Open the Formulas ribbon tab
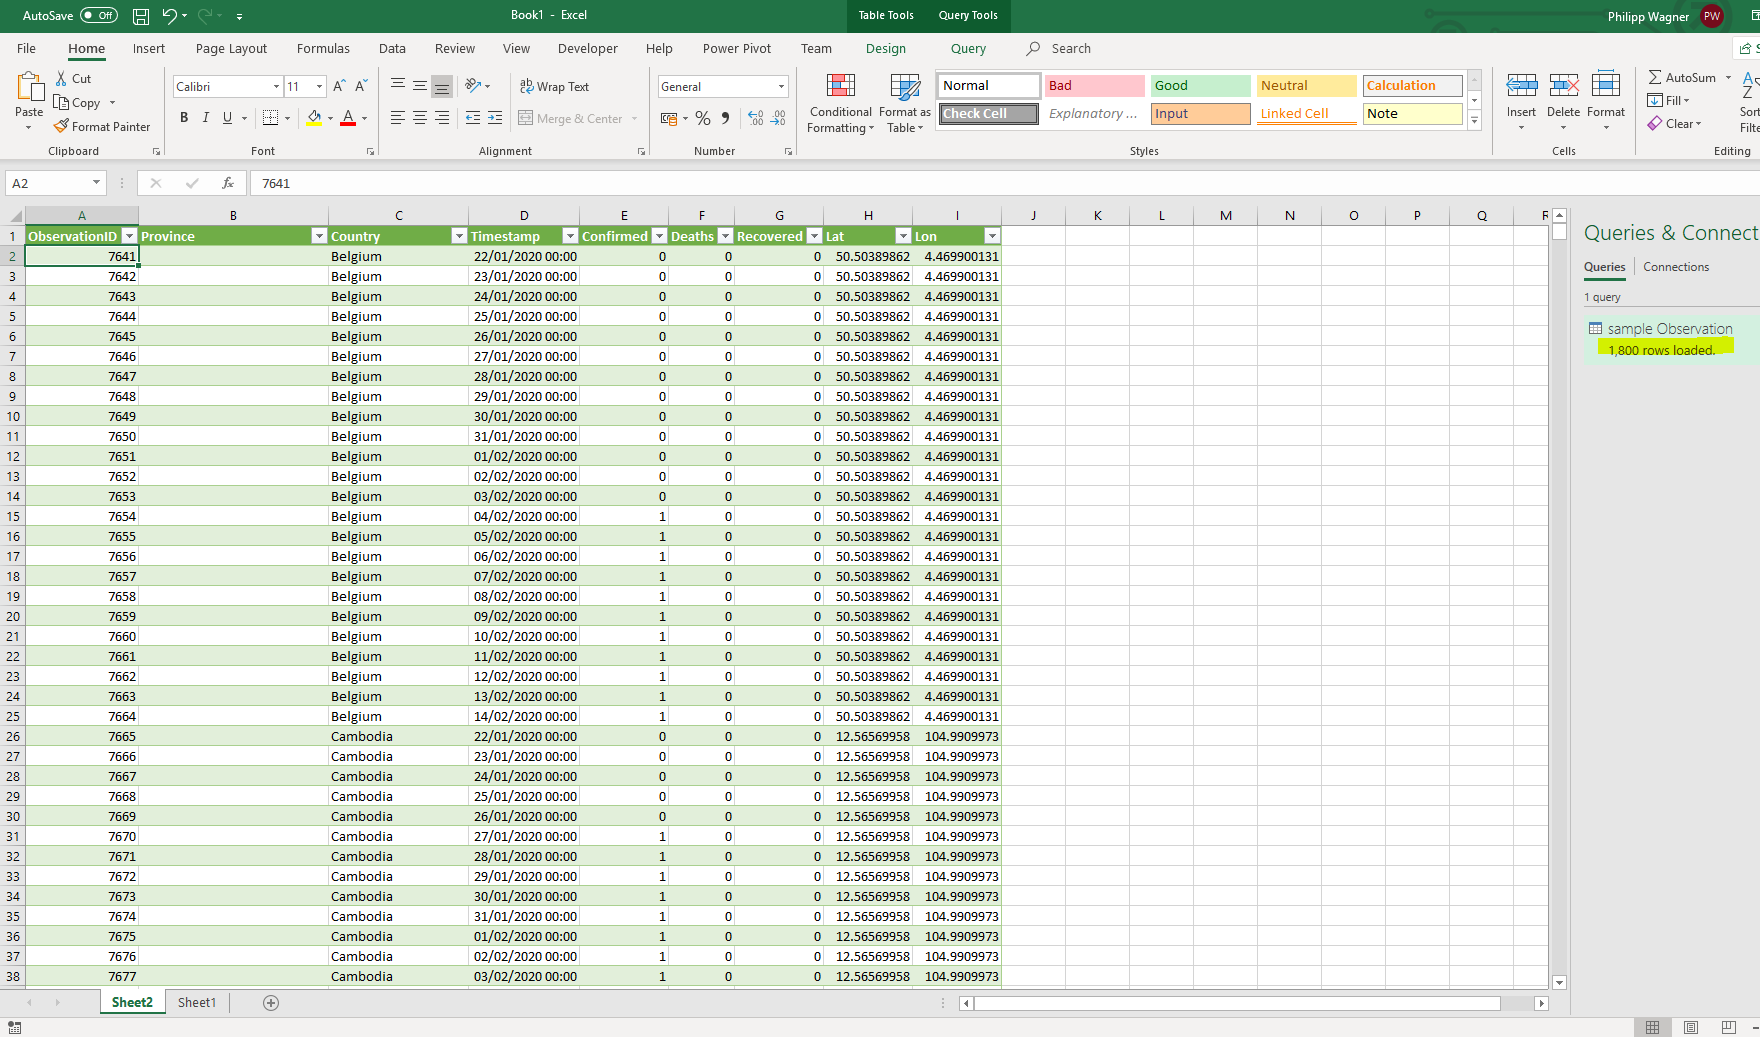The width and height of the screenshot is (1760, 1037). click(323, 48)
